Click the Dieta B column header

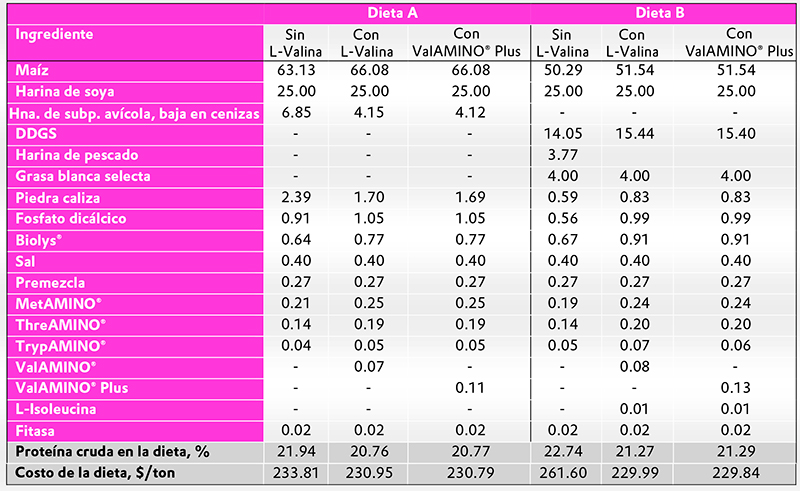[660, 13]
